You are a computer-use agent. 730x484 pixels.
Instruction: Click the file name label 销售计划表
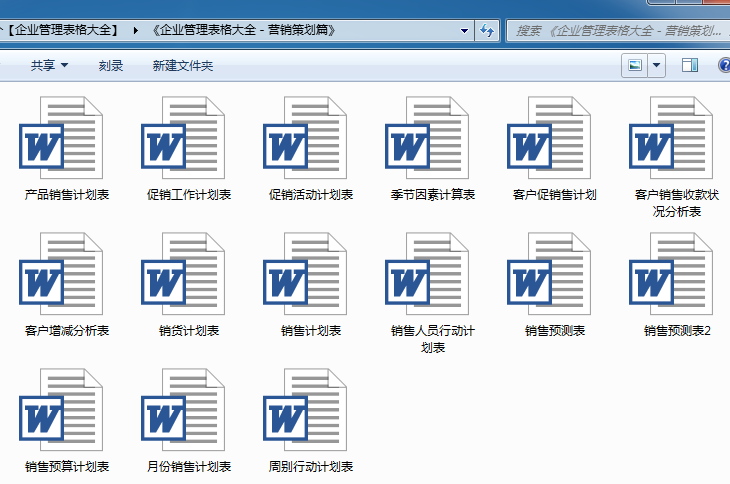pyautogui.click(x=311, y=330)
